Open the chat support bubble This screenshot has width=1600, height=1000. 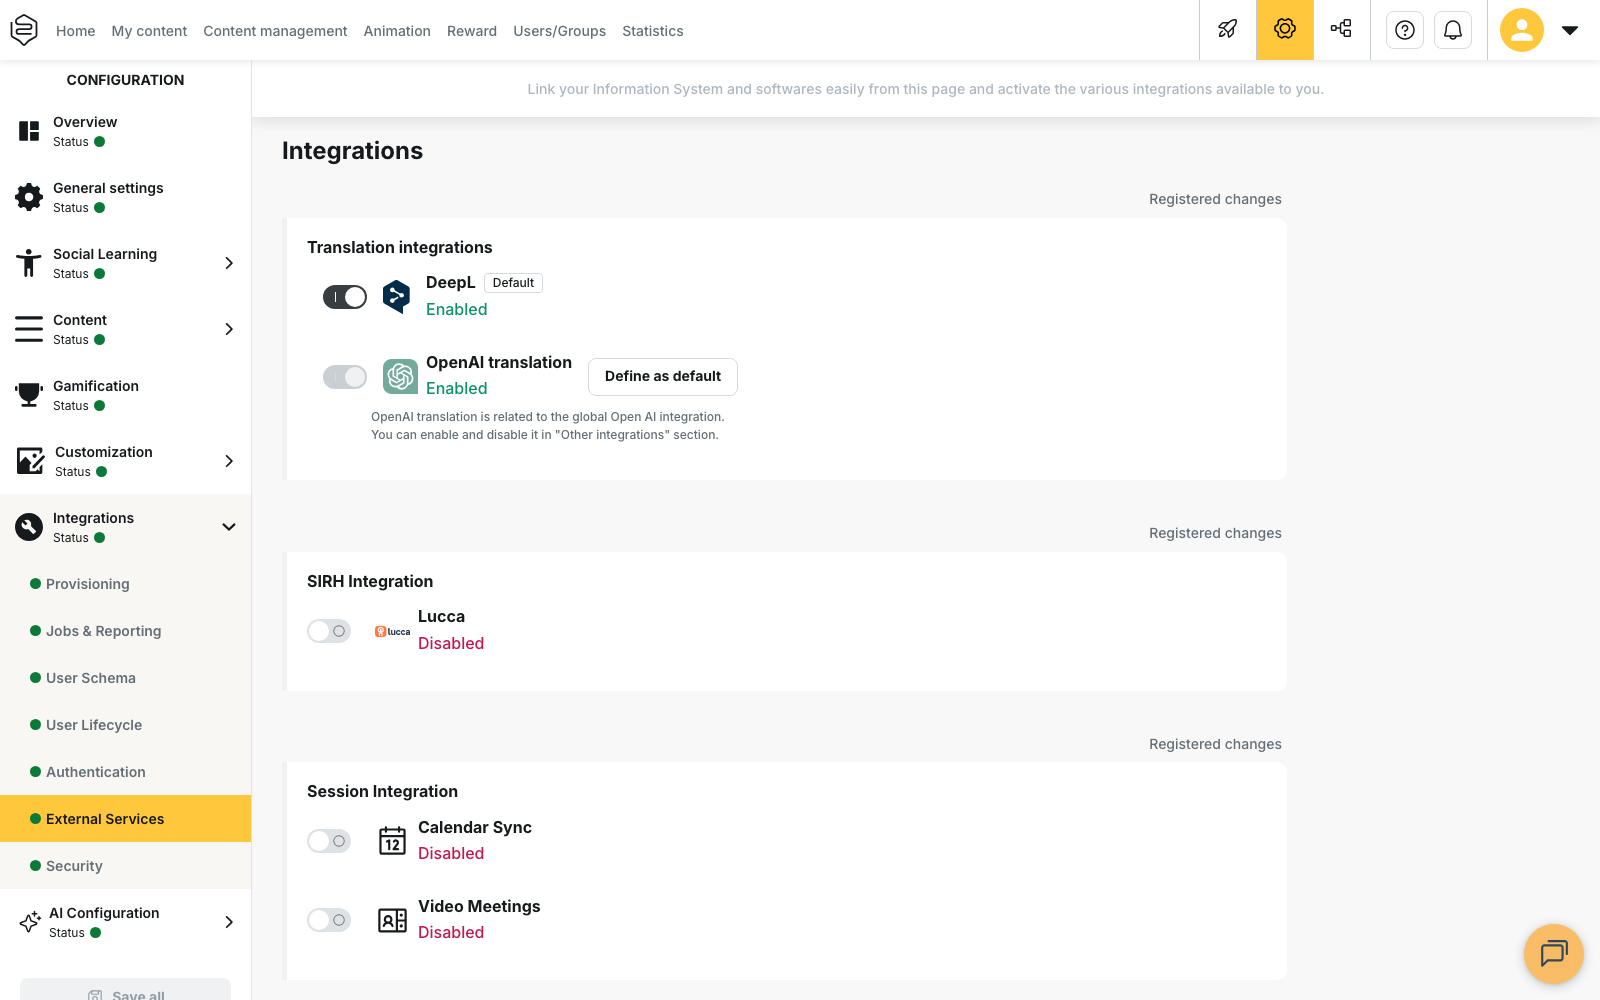click(1554, 954)
